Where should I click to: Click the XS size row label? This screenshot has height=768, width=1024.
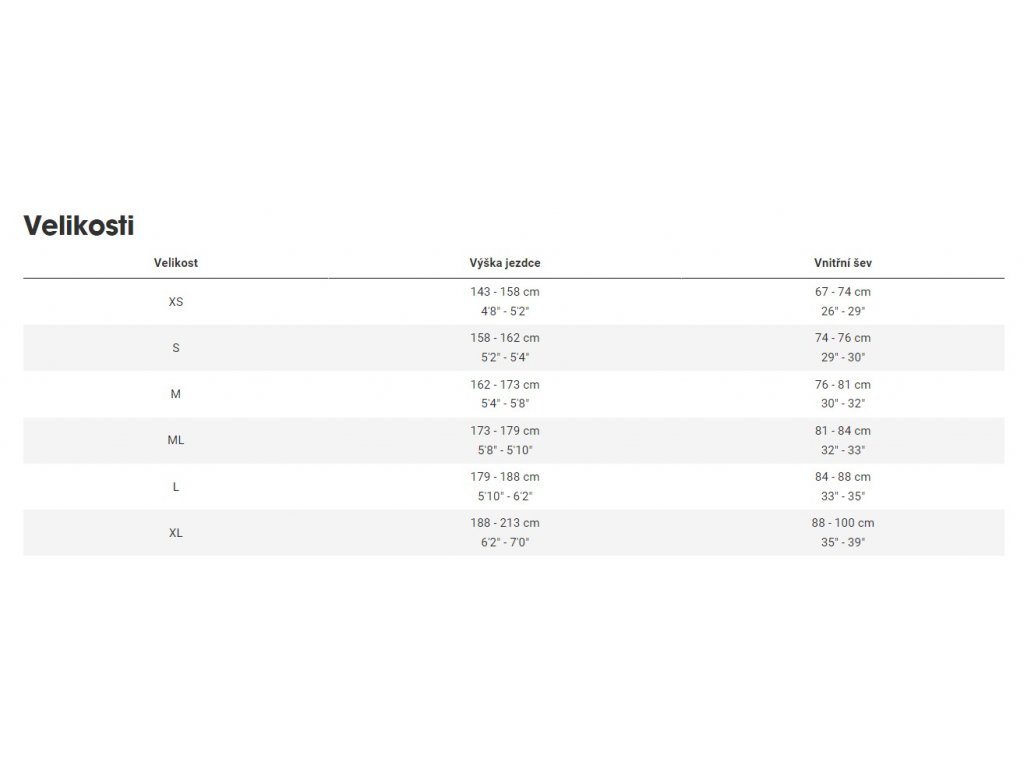[176, 302]
